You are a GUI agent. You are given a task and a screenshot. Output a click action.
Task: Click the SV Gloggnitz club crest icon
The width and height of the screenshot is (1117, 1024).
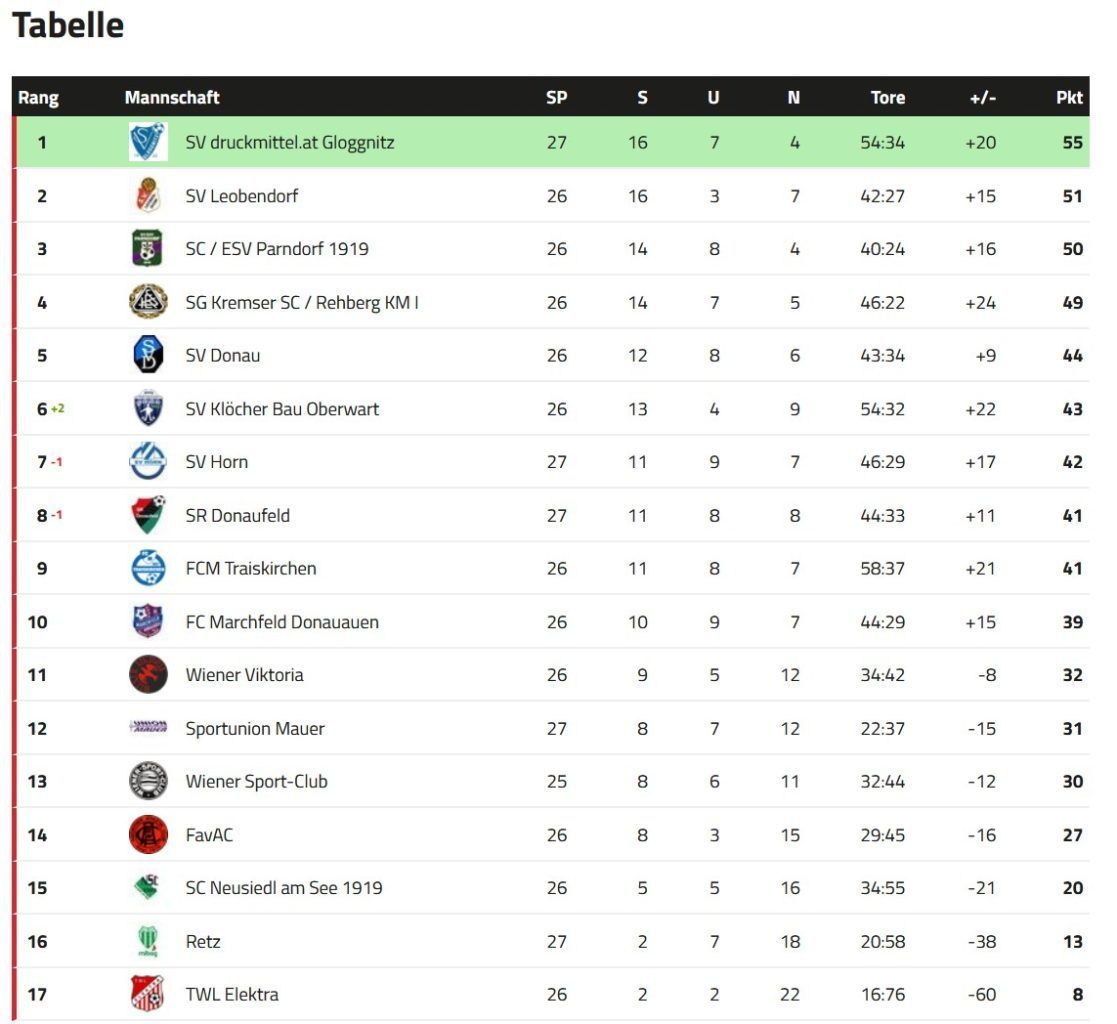(x=148, y=142)
